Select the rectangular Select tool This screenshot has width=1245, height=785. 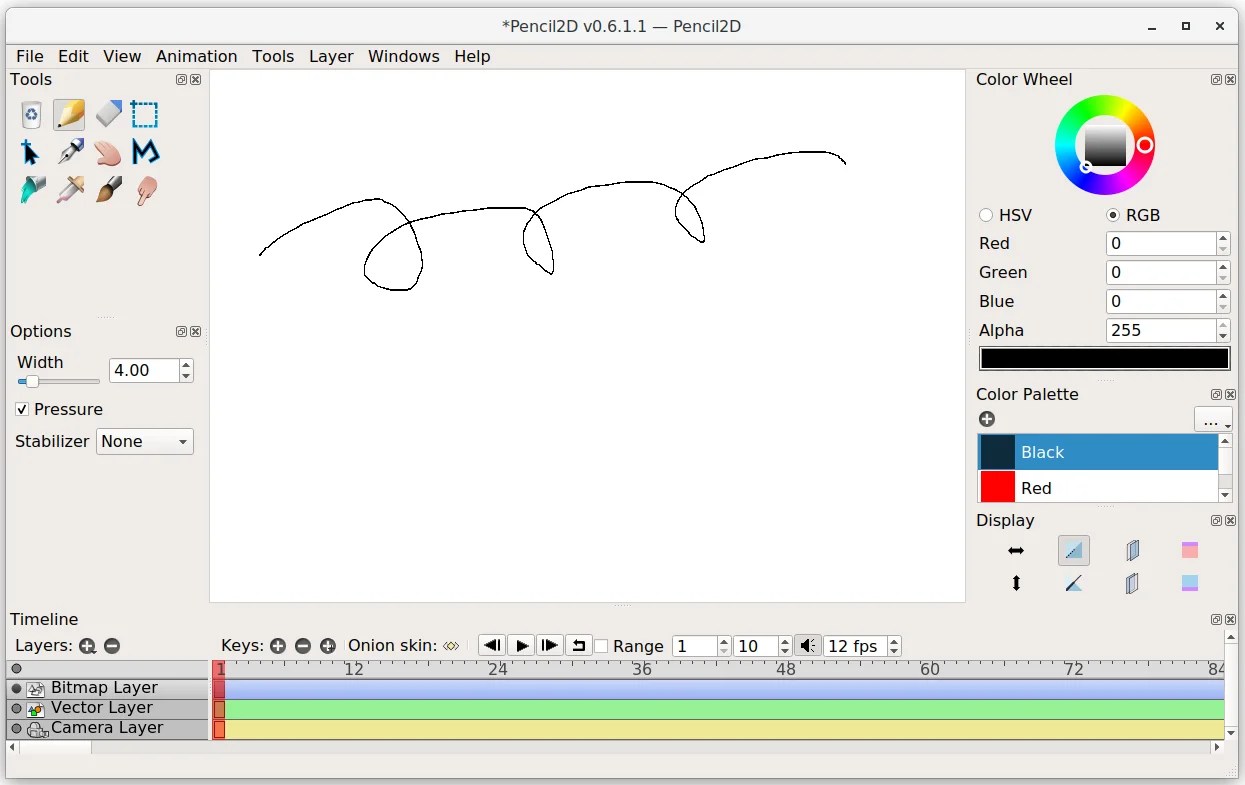click(x=145, y=114)
